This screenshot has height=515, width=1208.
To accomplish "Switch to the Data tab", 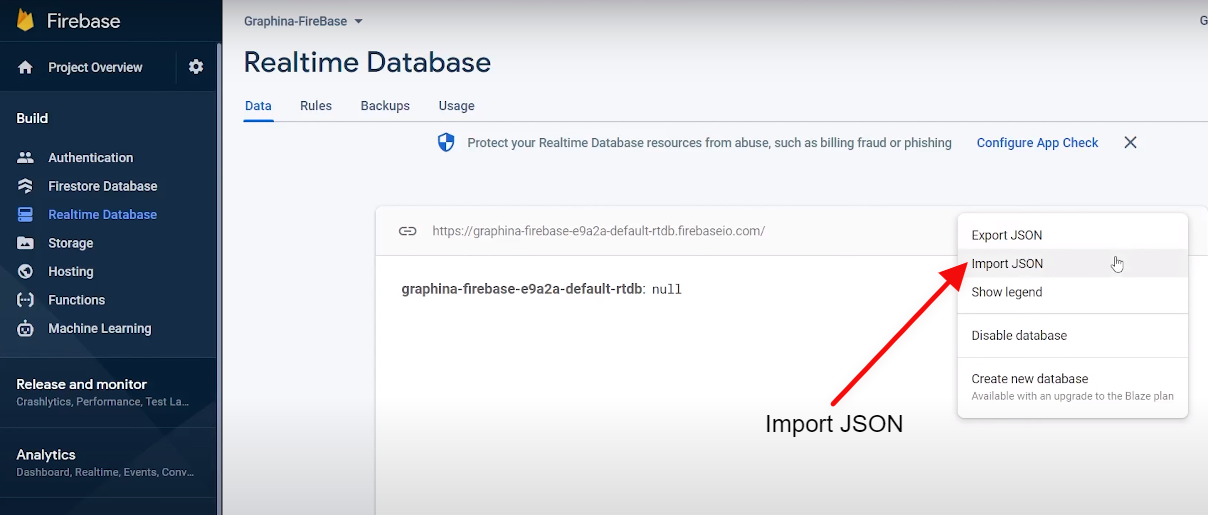I will [x=258, y=106].
